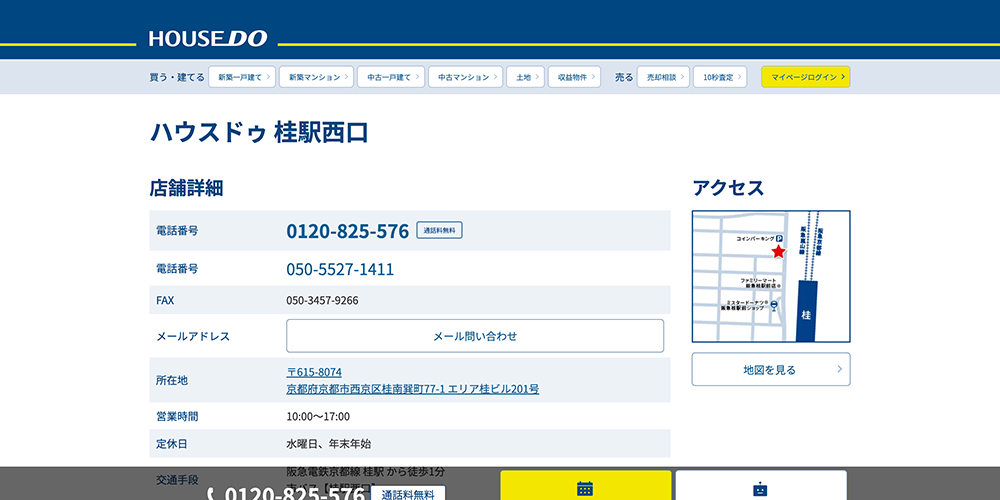Click the 通話料無料 badge beside 0120 number

(x=439, y=230)
